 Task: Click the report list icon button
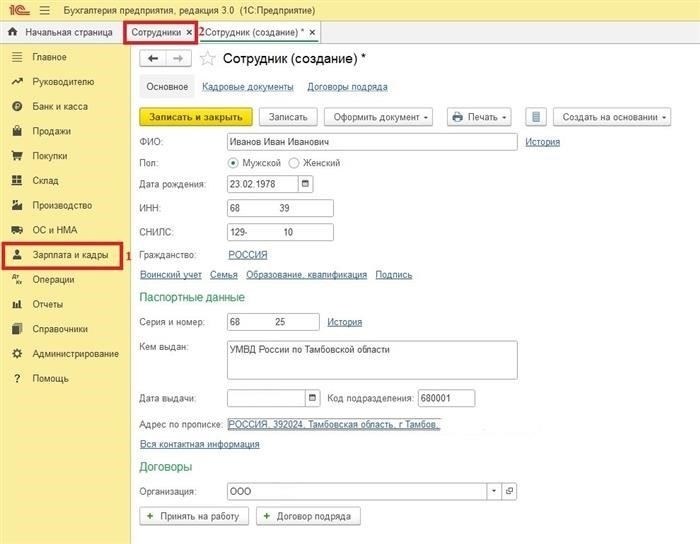coord(536,117)
